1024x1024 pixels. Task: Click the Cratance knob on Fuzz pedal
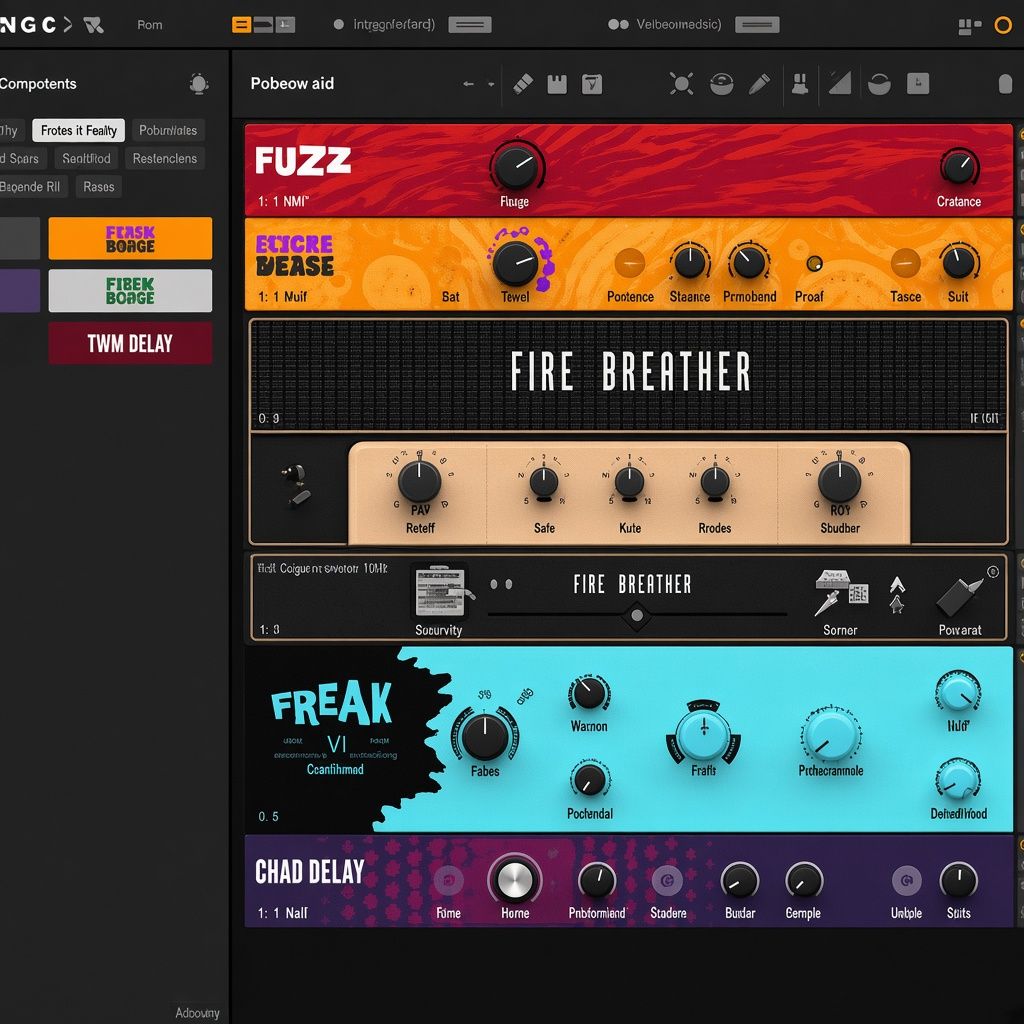pyautogui.click(x=959, y=167)
